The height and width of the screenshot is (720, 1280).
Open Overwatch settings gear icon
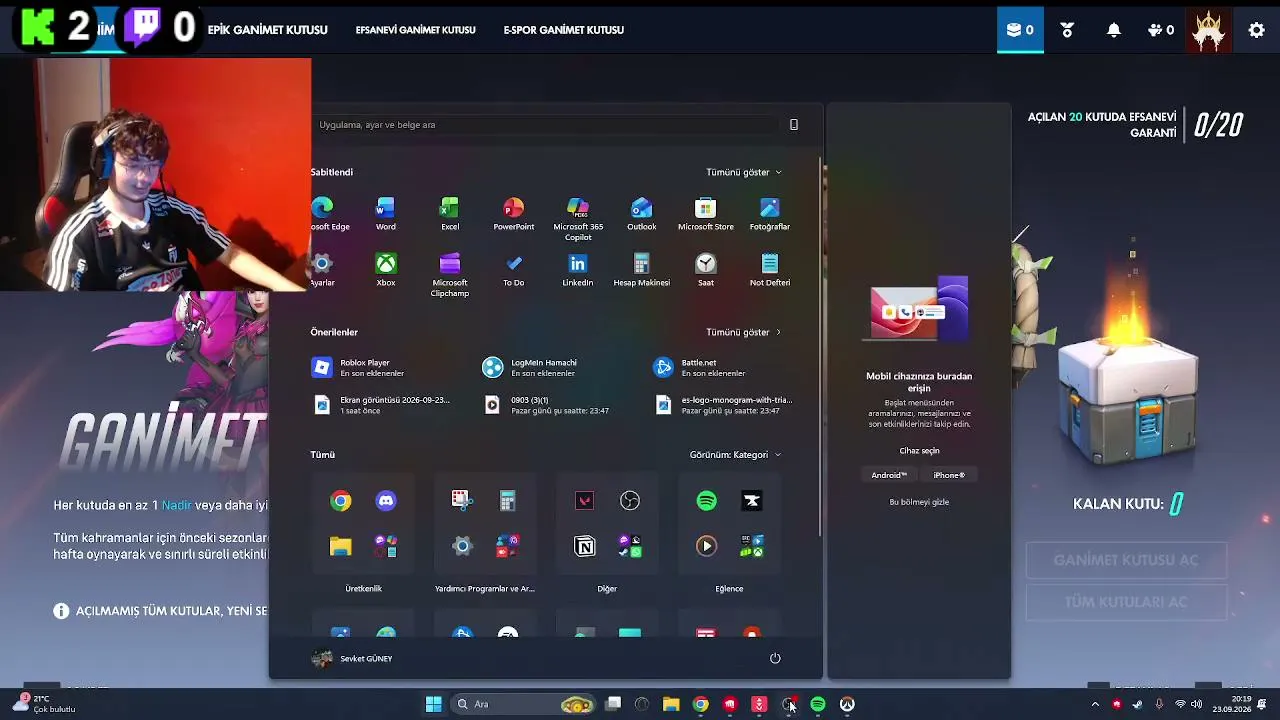point(1257,30)
